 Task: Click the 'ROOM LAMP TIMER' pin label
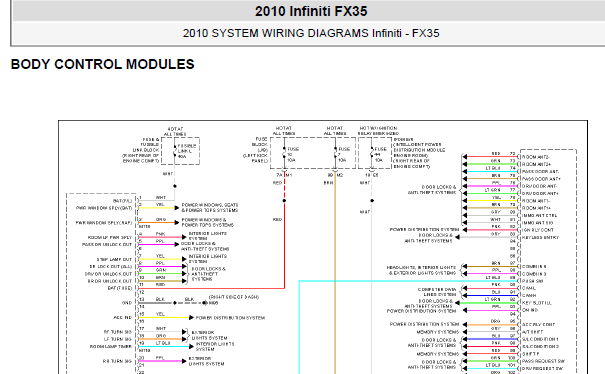pos(111,347)
